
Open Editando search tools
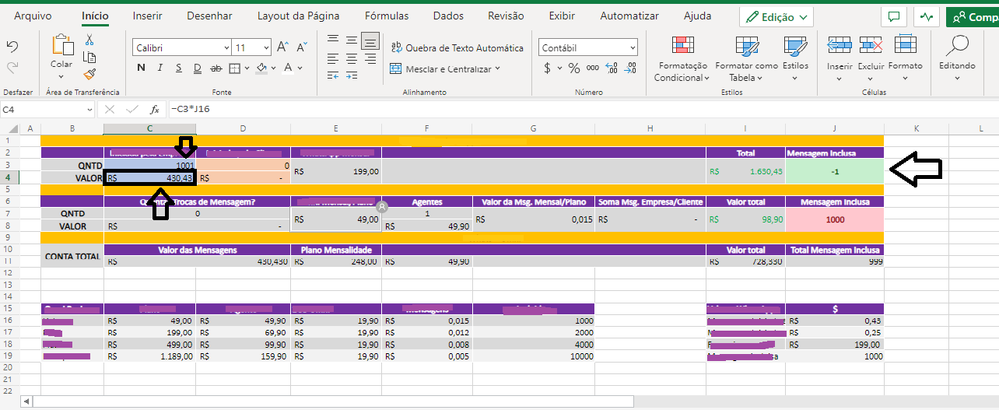[x=957, y=59]
